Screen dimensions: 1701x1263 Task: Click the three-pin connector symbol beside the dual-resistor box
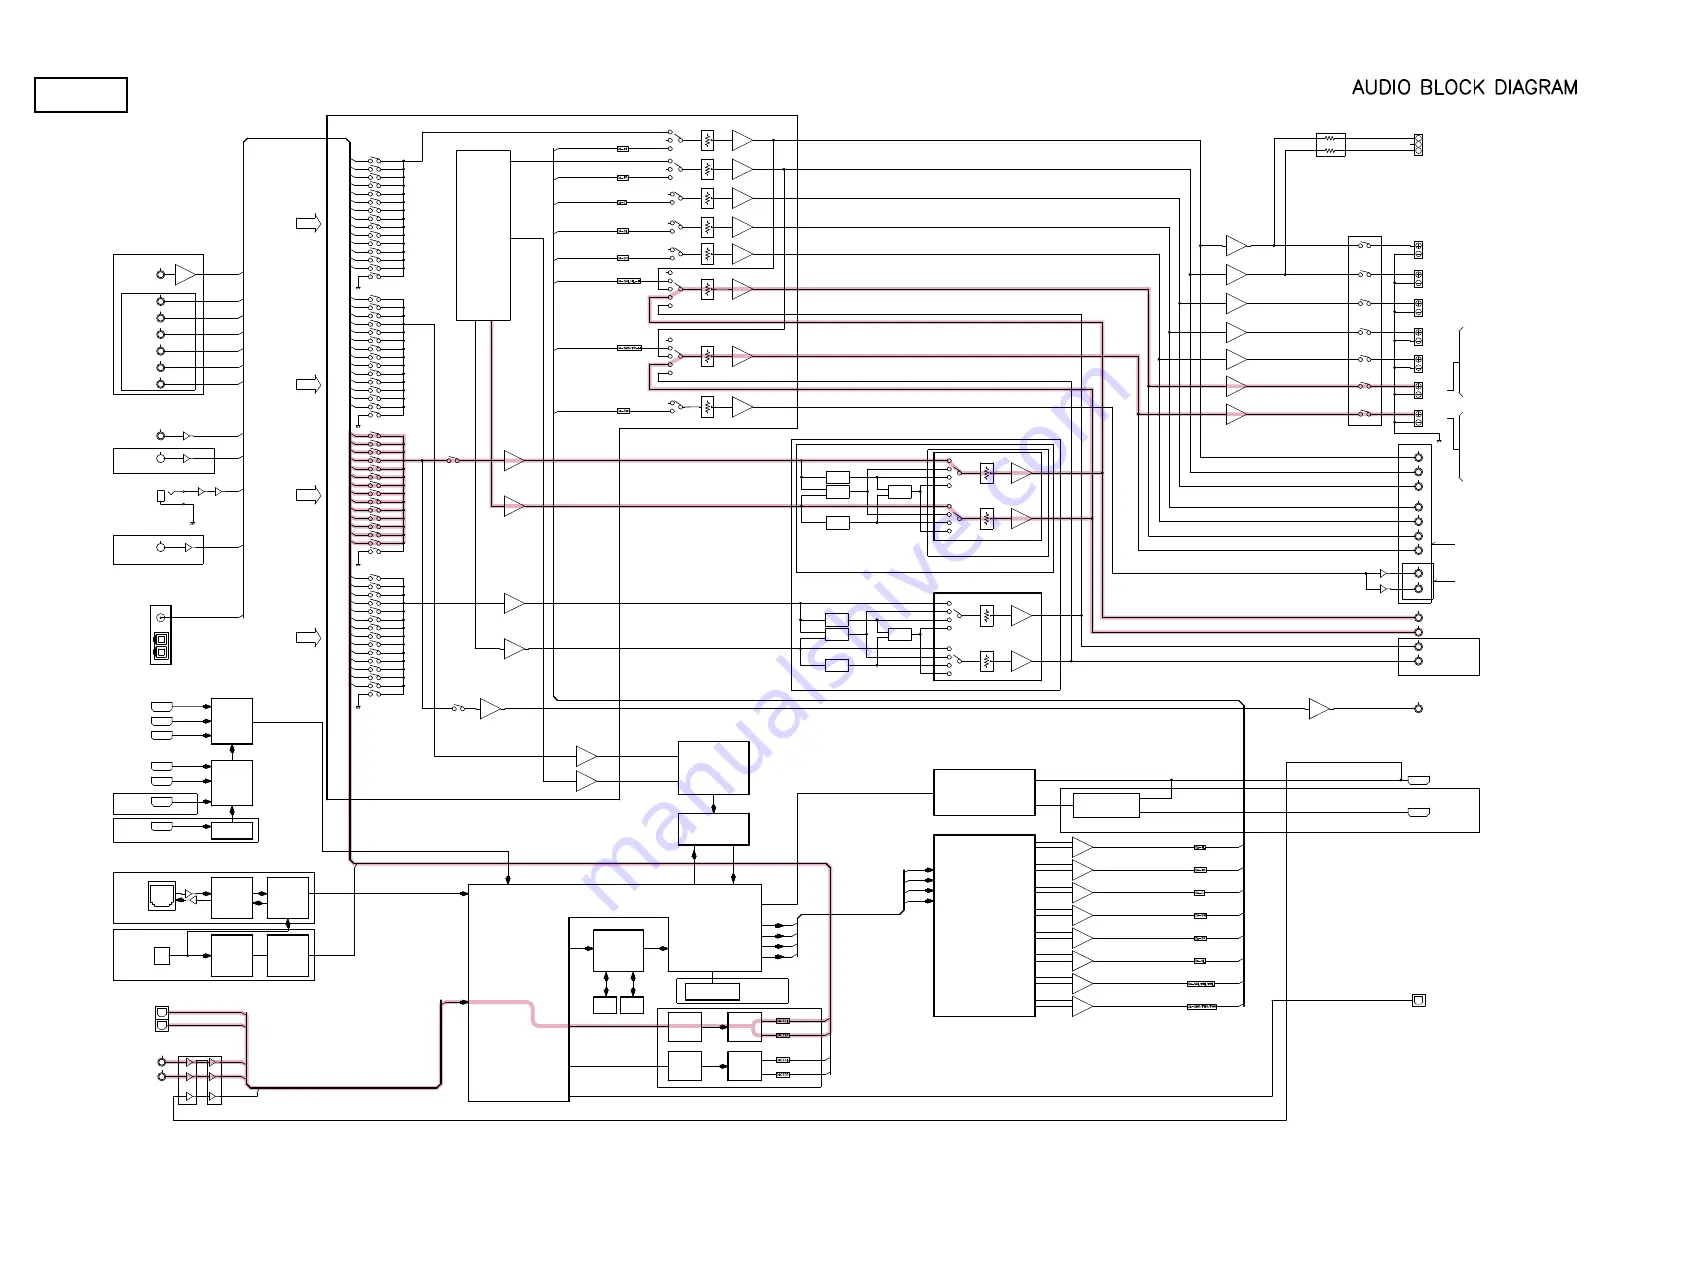pos(1418,145)
